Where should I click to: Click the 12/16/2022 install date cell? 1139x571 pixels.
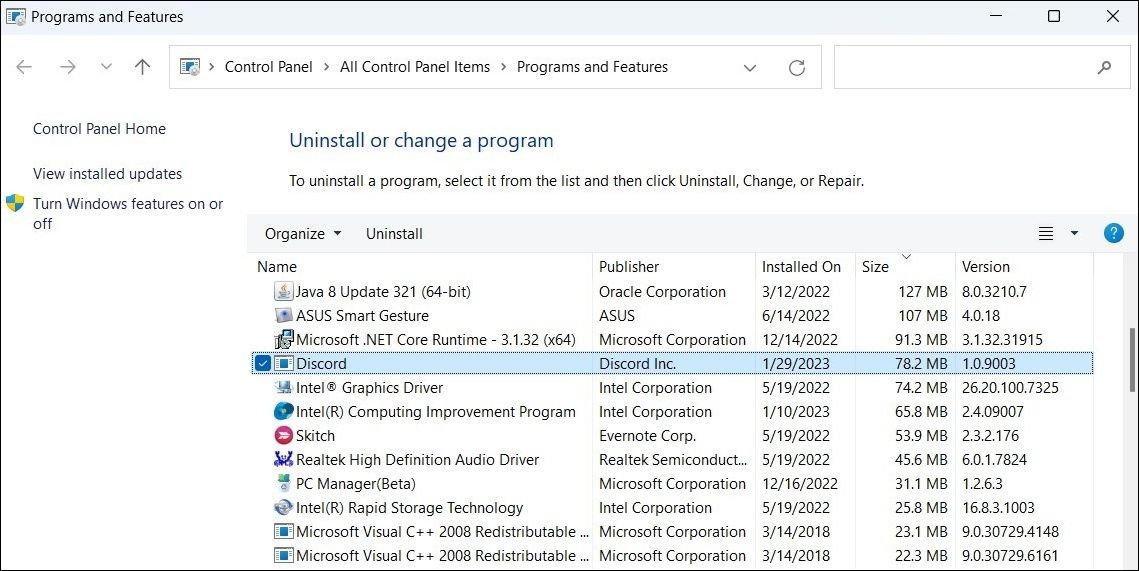(800, 483)
